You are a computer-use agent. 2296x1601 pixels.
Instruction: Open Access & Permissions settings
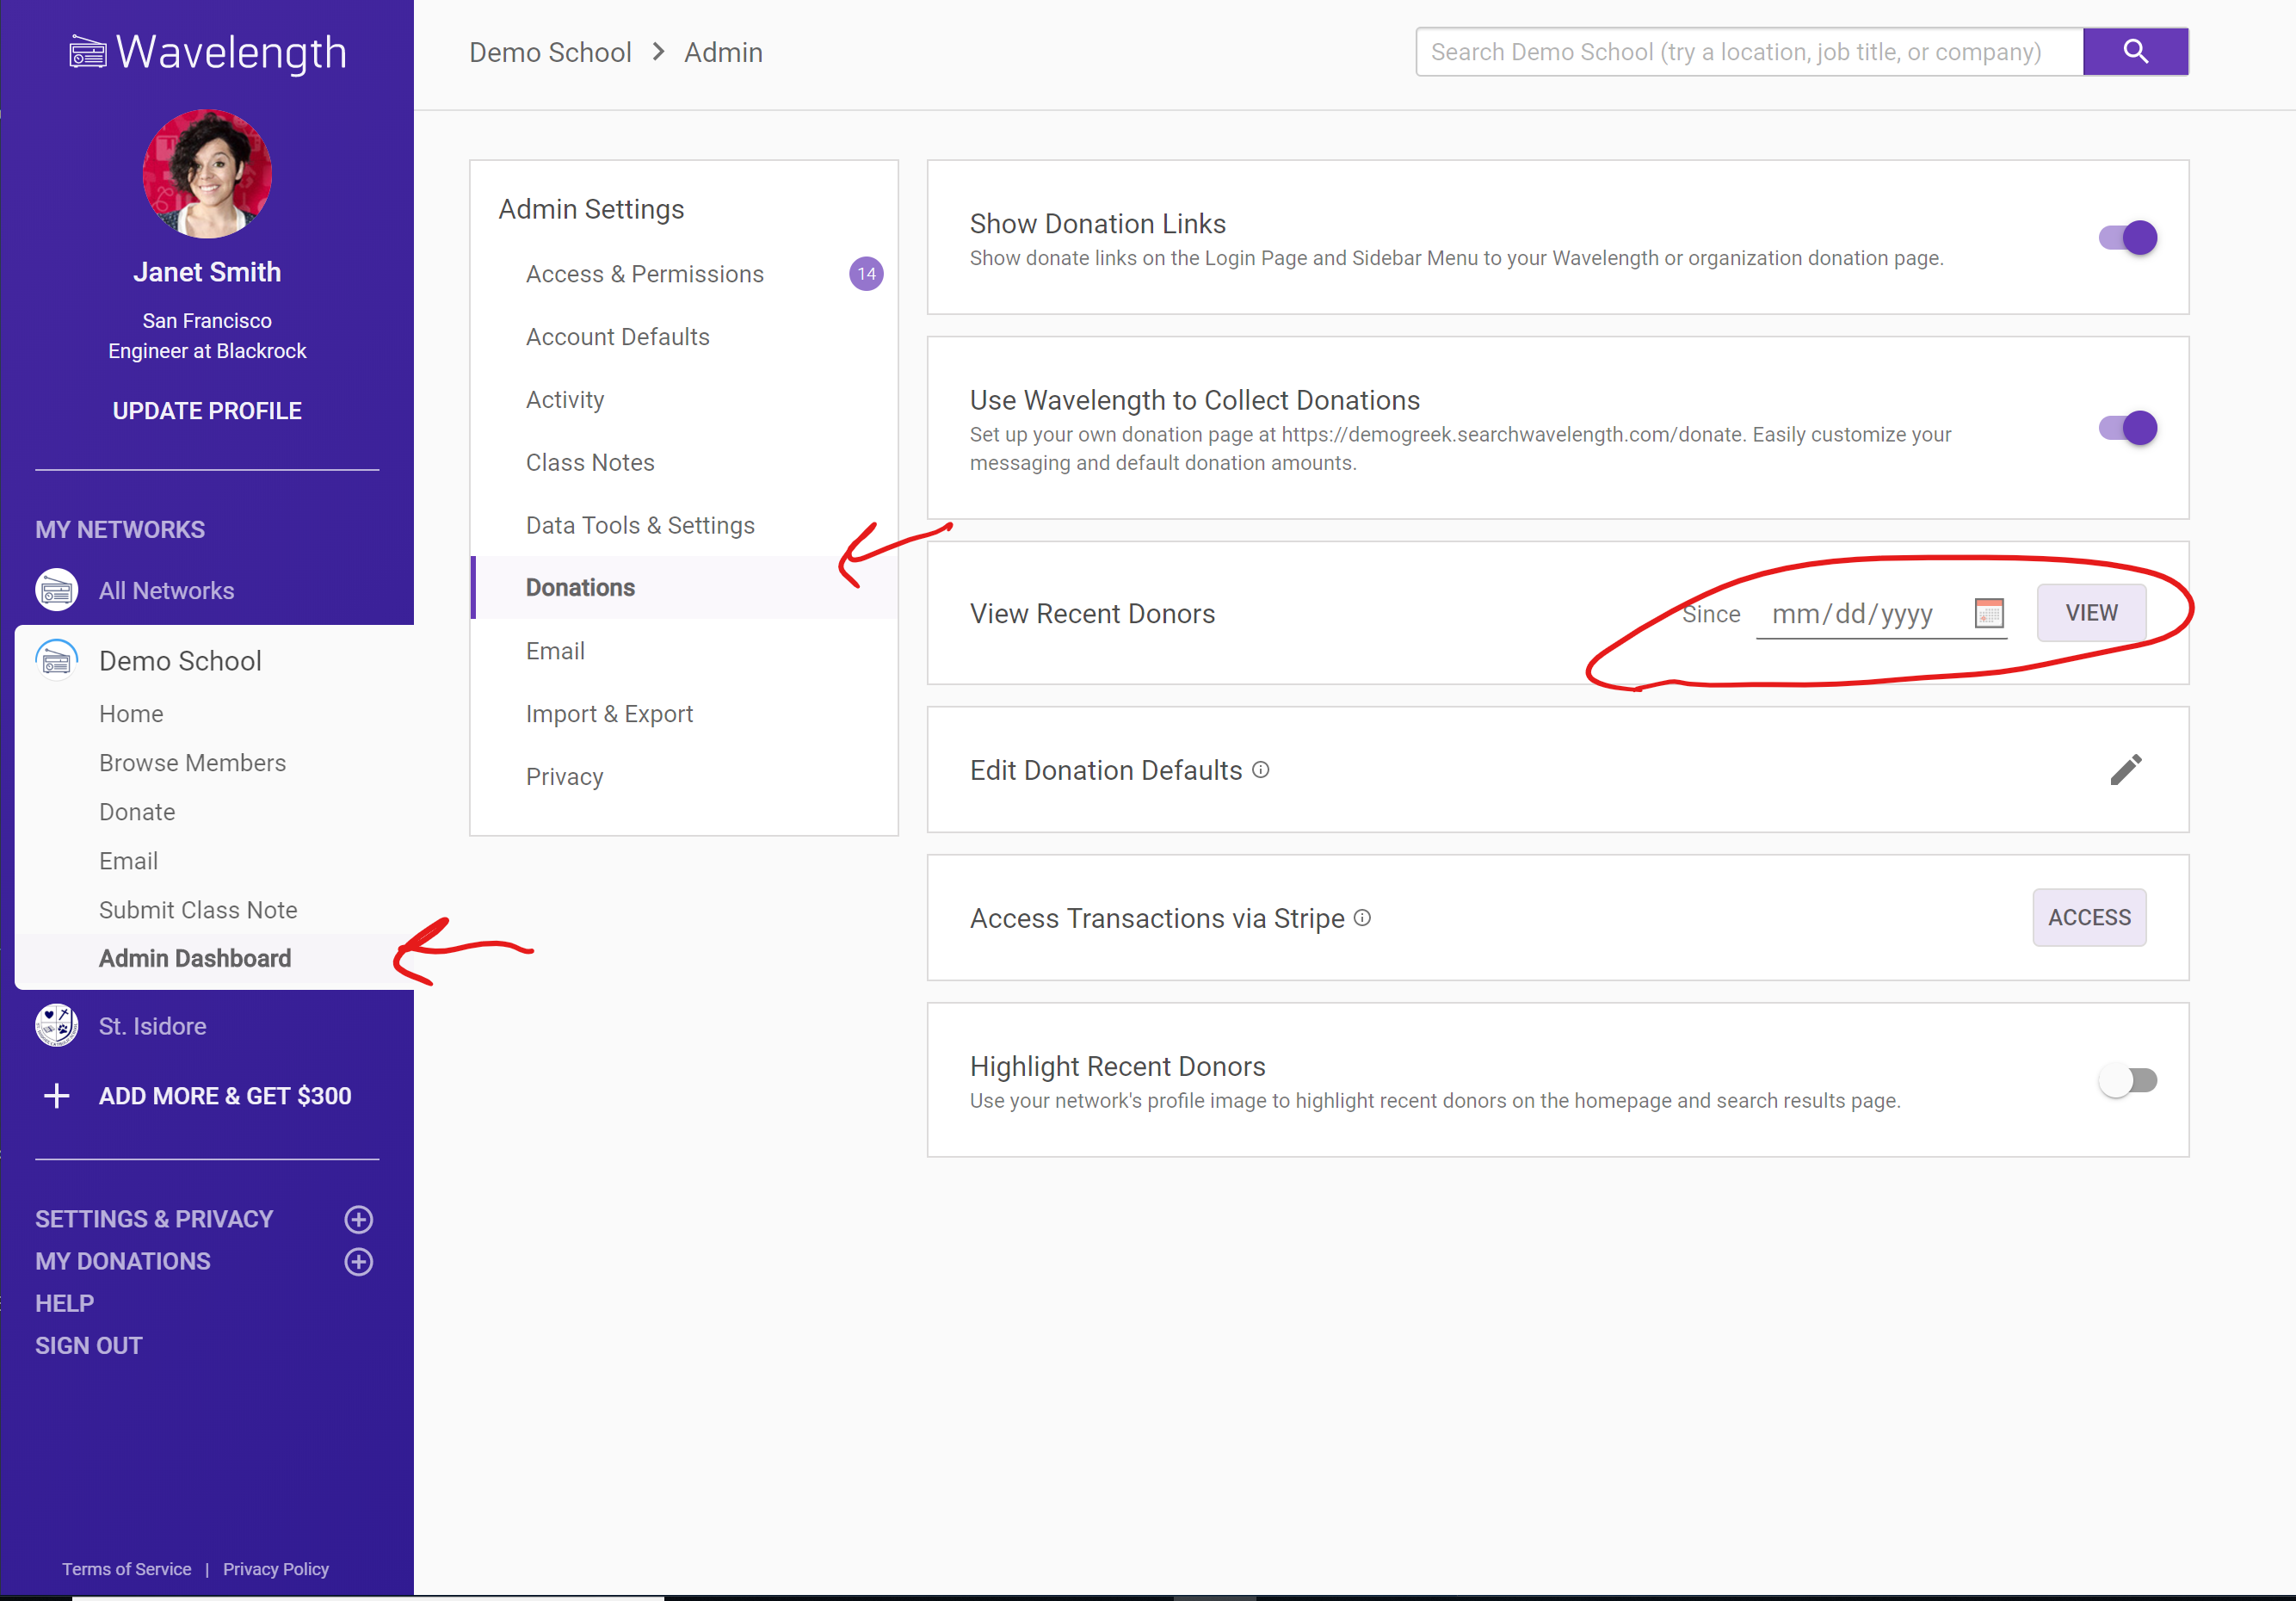pyautogui.click(x=644, y=274)
